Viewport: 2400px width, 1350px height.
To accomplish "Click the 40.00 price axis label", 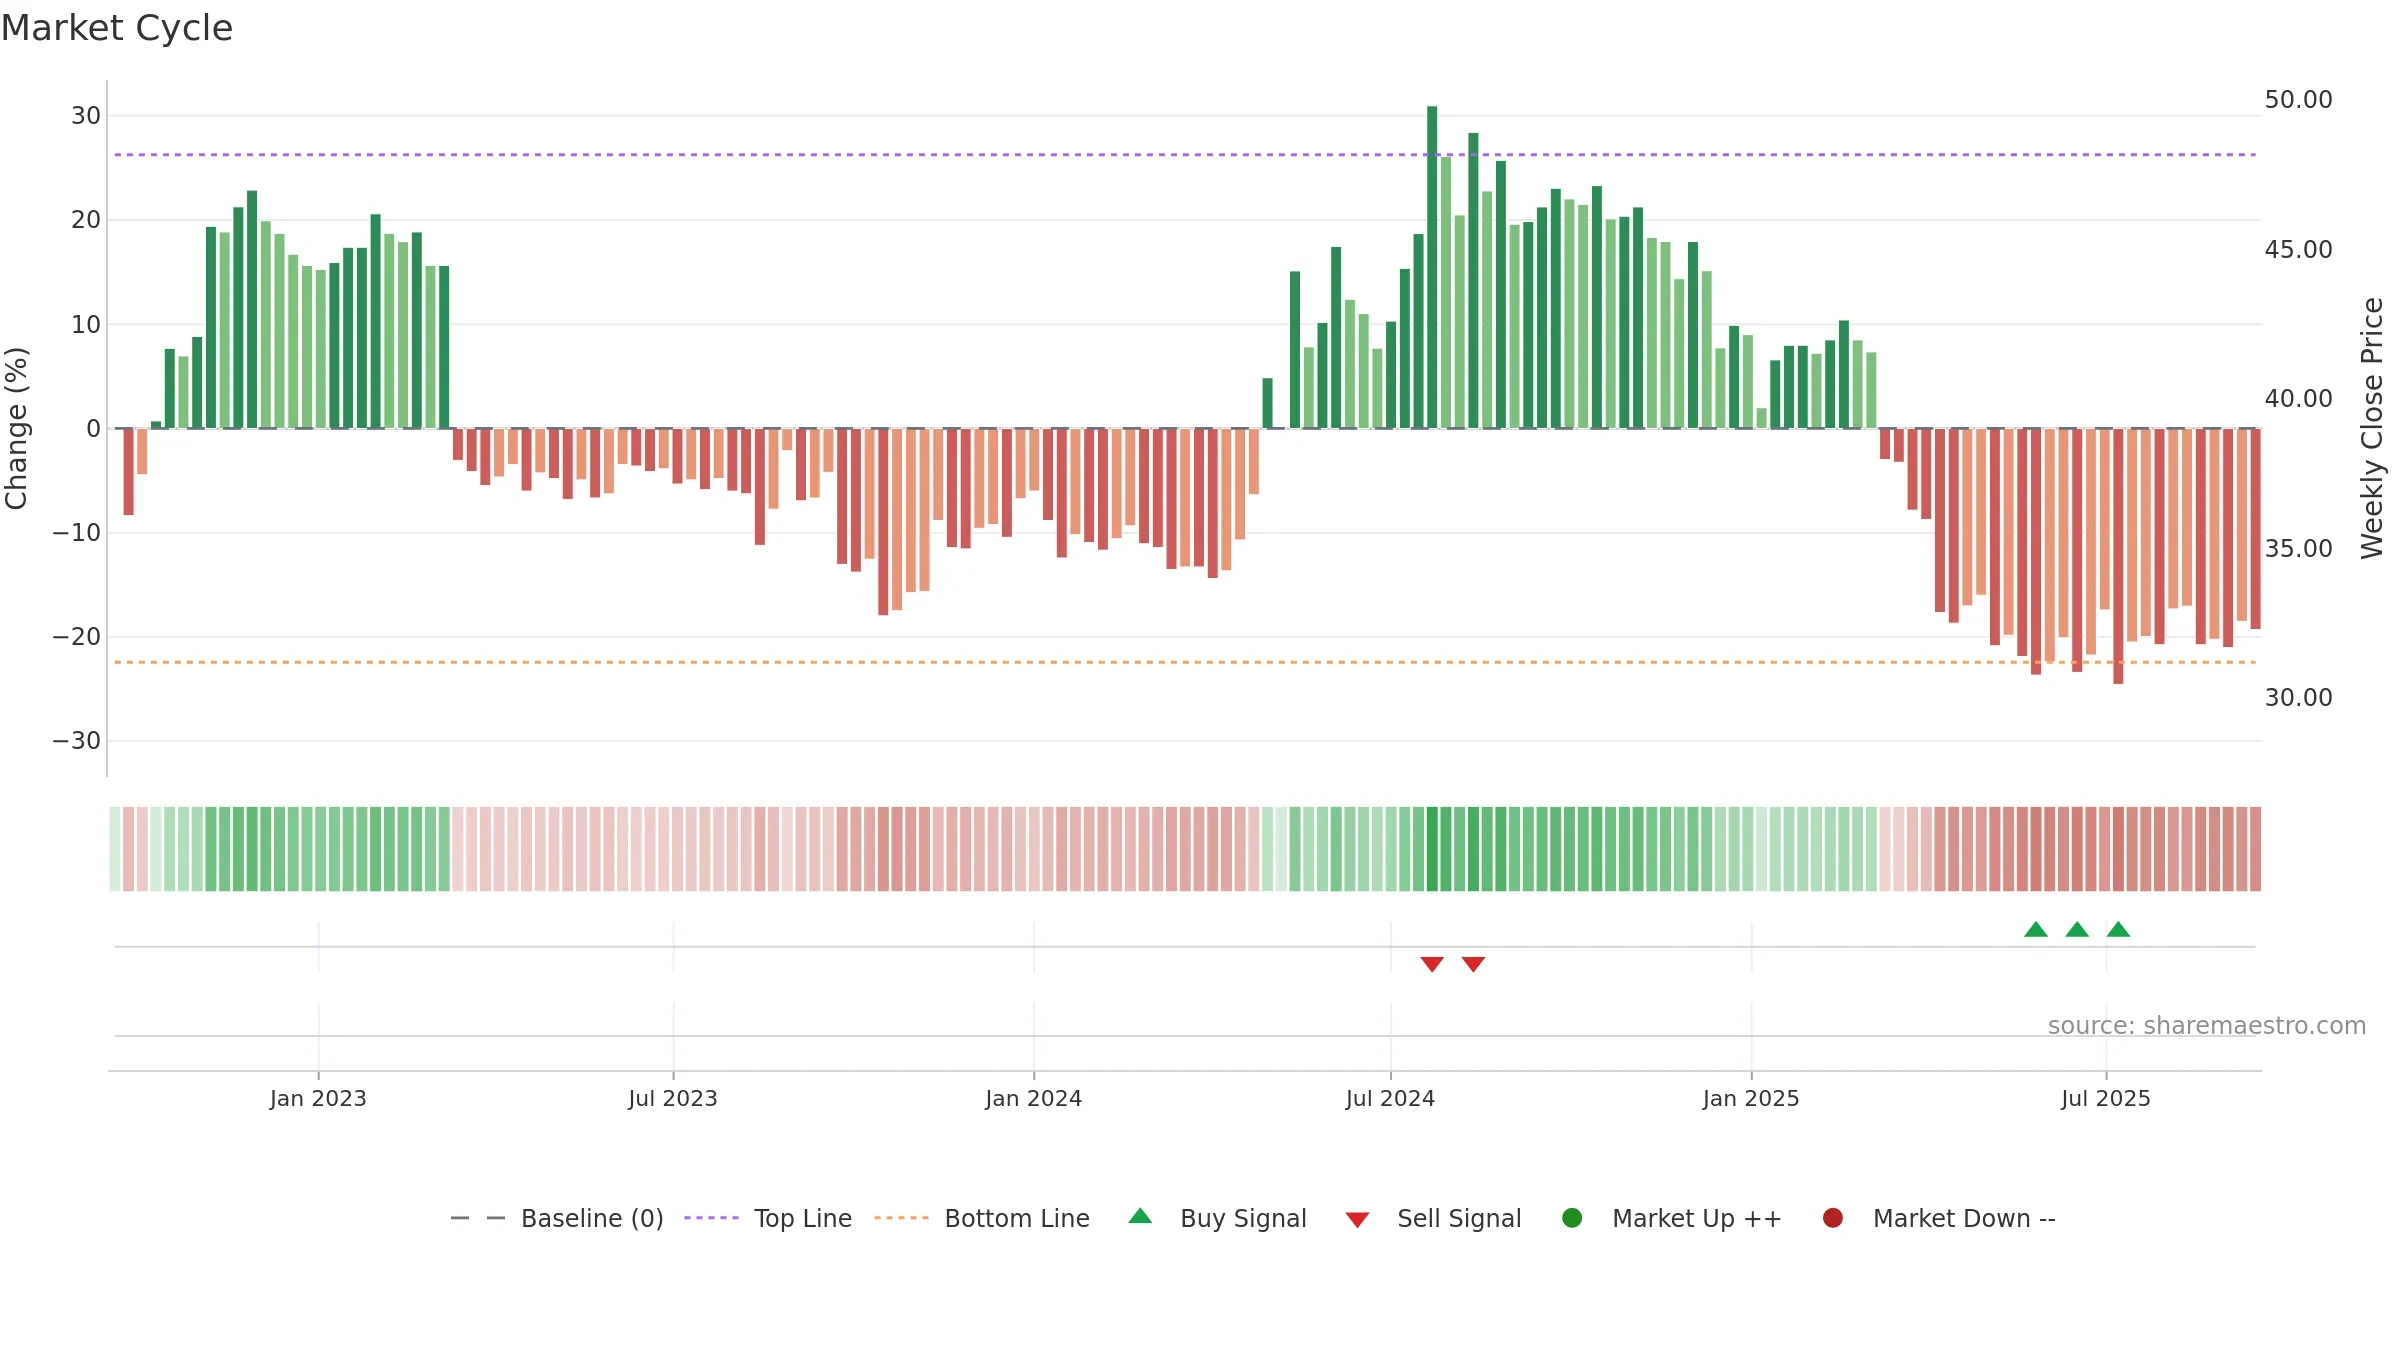I will [2298, 398].
